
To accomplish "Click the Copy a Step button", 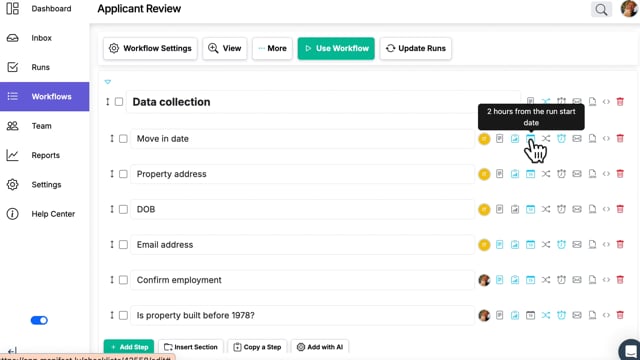I will (x=257, y=347).
